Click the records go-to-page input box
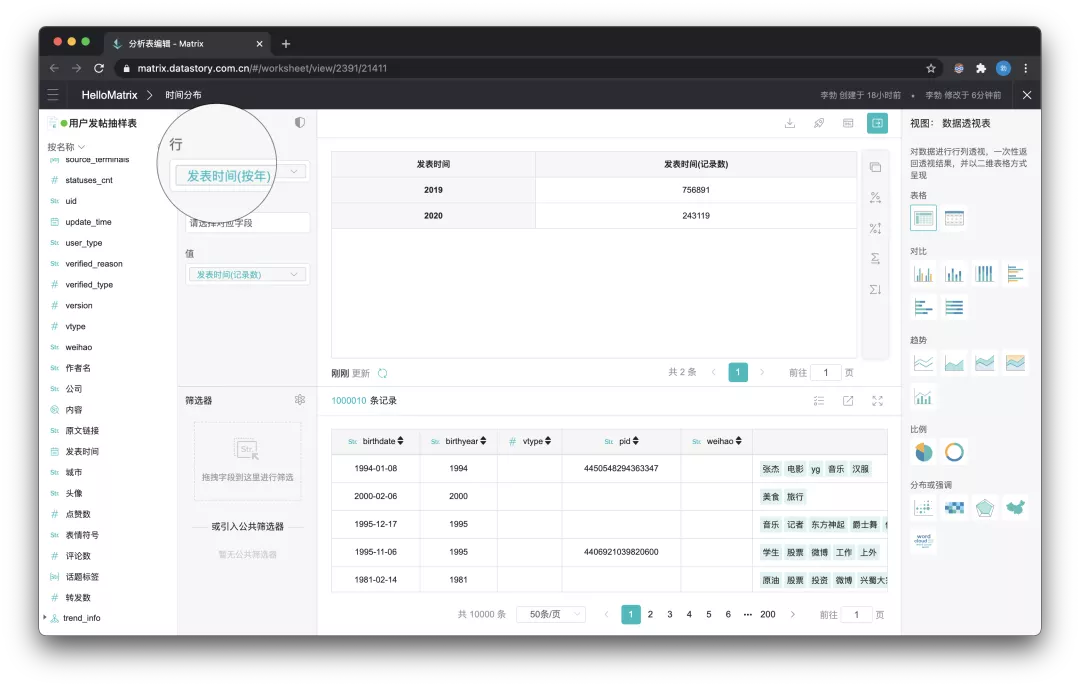1080x687 pixels. [858, 615]
